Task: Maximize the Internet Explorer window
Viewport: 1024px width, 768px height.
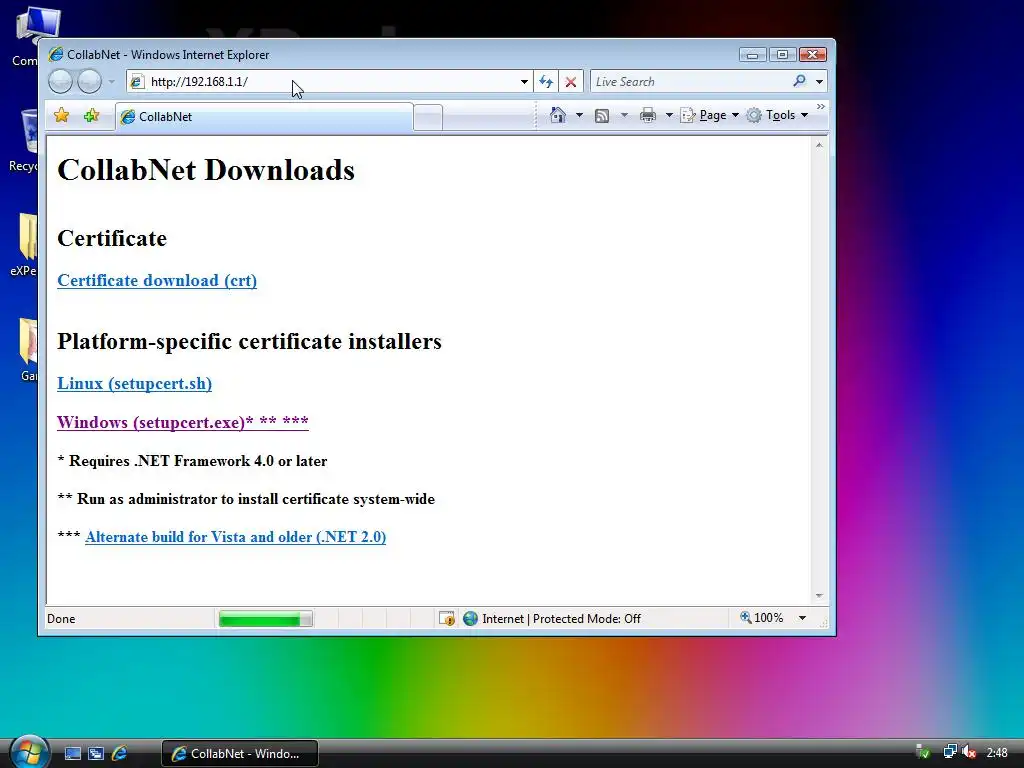Action: click(782, 55)
